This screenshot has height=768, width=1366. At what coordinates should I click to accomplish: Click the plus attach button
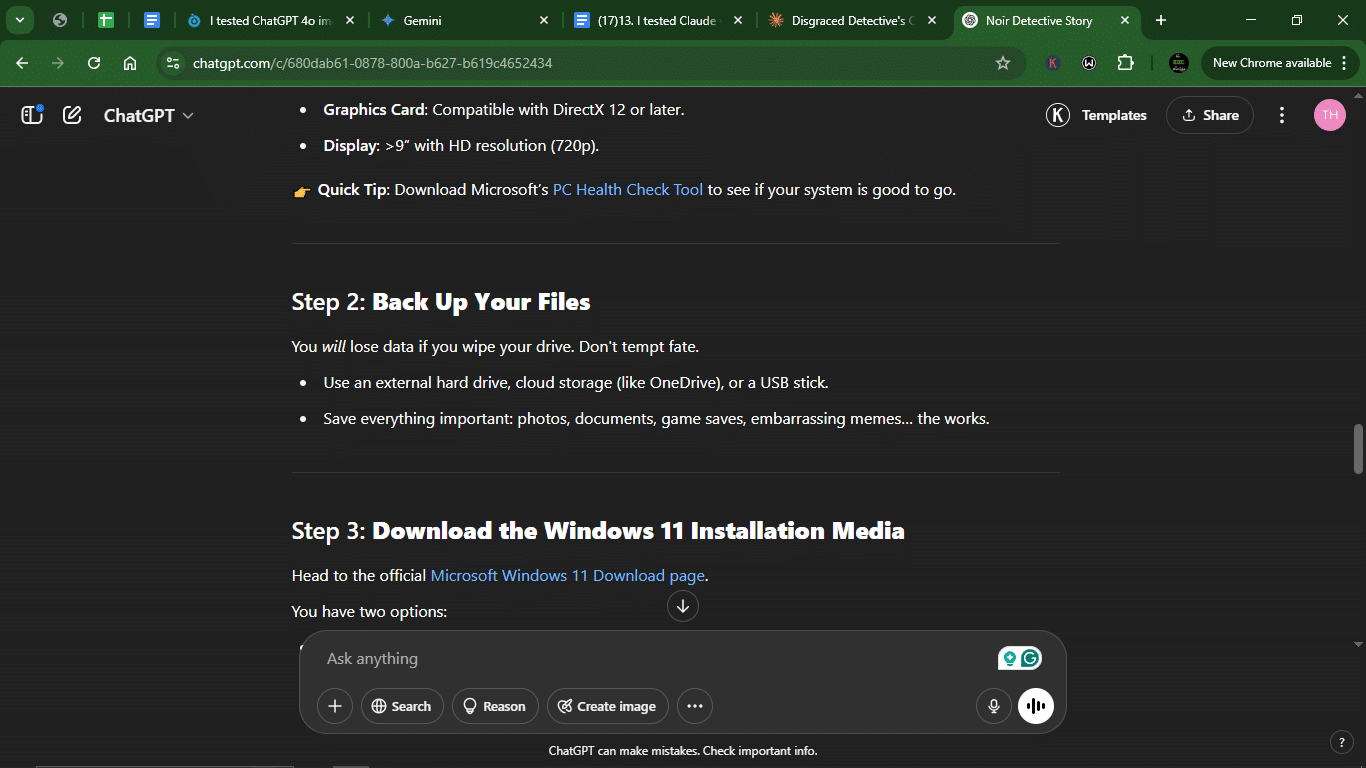click(335, 706)
